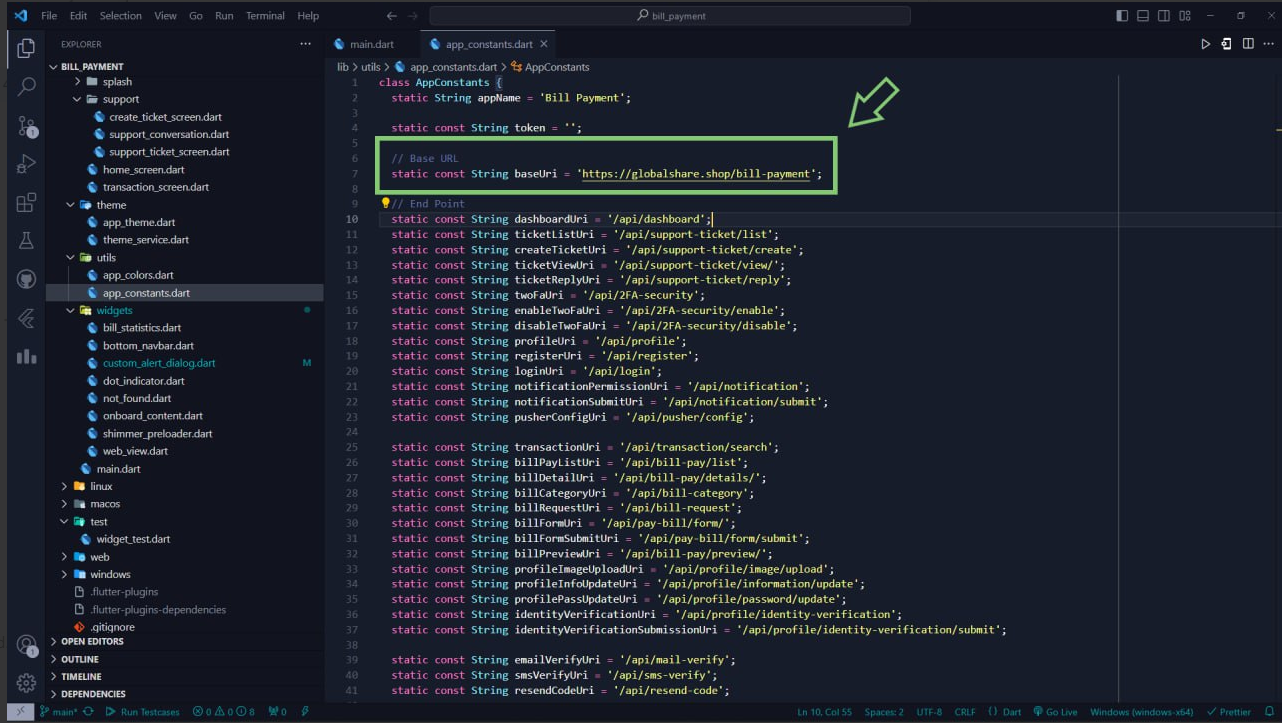The image size is (1282, 723).
Task: Open the Explorer view in activity bar
Action: click(26, 48)
